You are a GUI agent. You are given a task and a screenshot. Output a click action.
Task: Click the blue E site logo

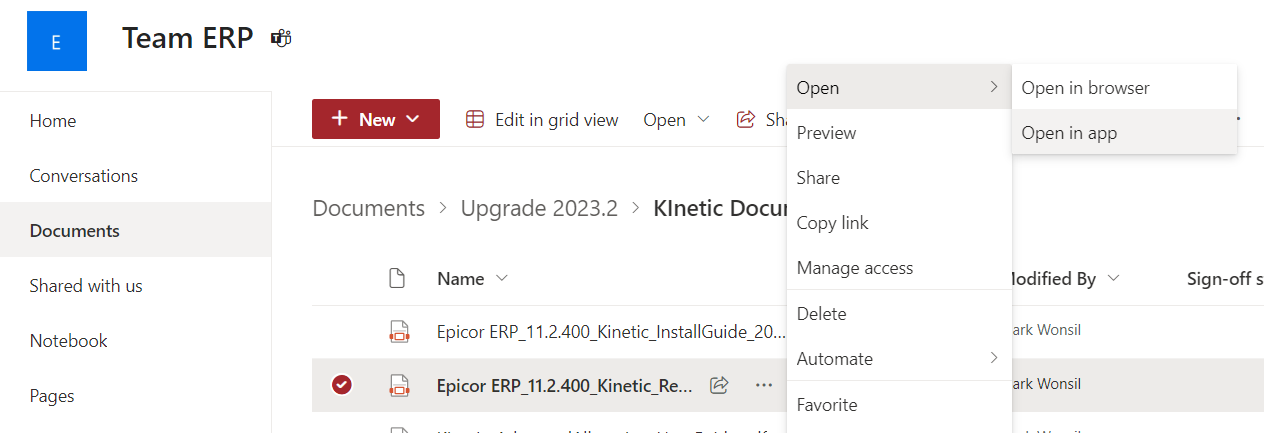[x=56, y=41]
